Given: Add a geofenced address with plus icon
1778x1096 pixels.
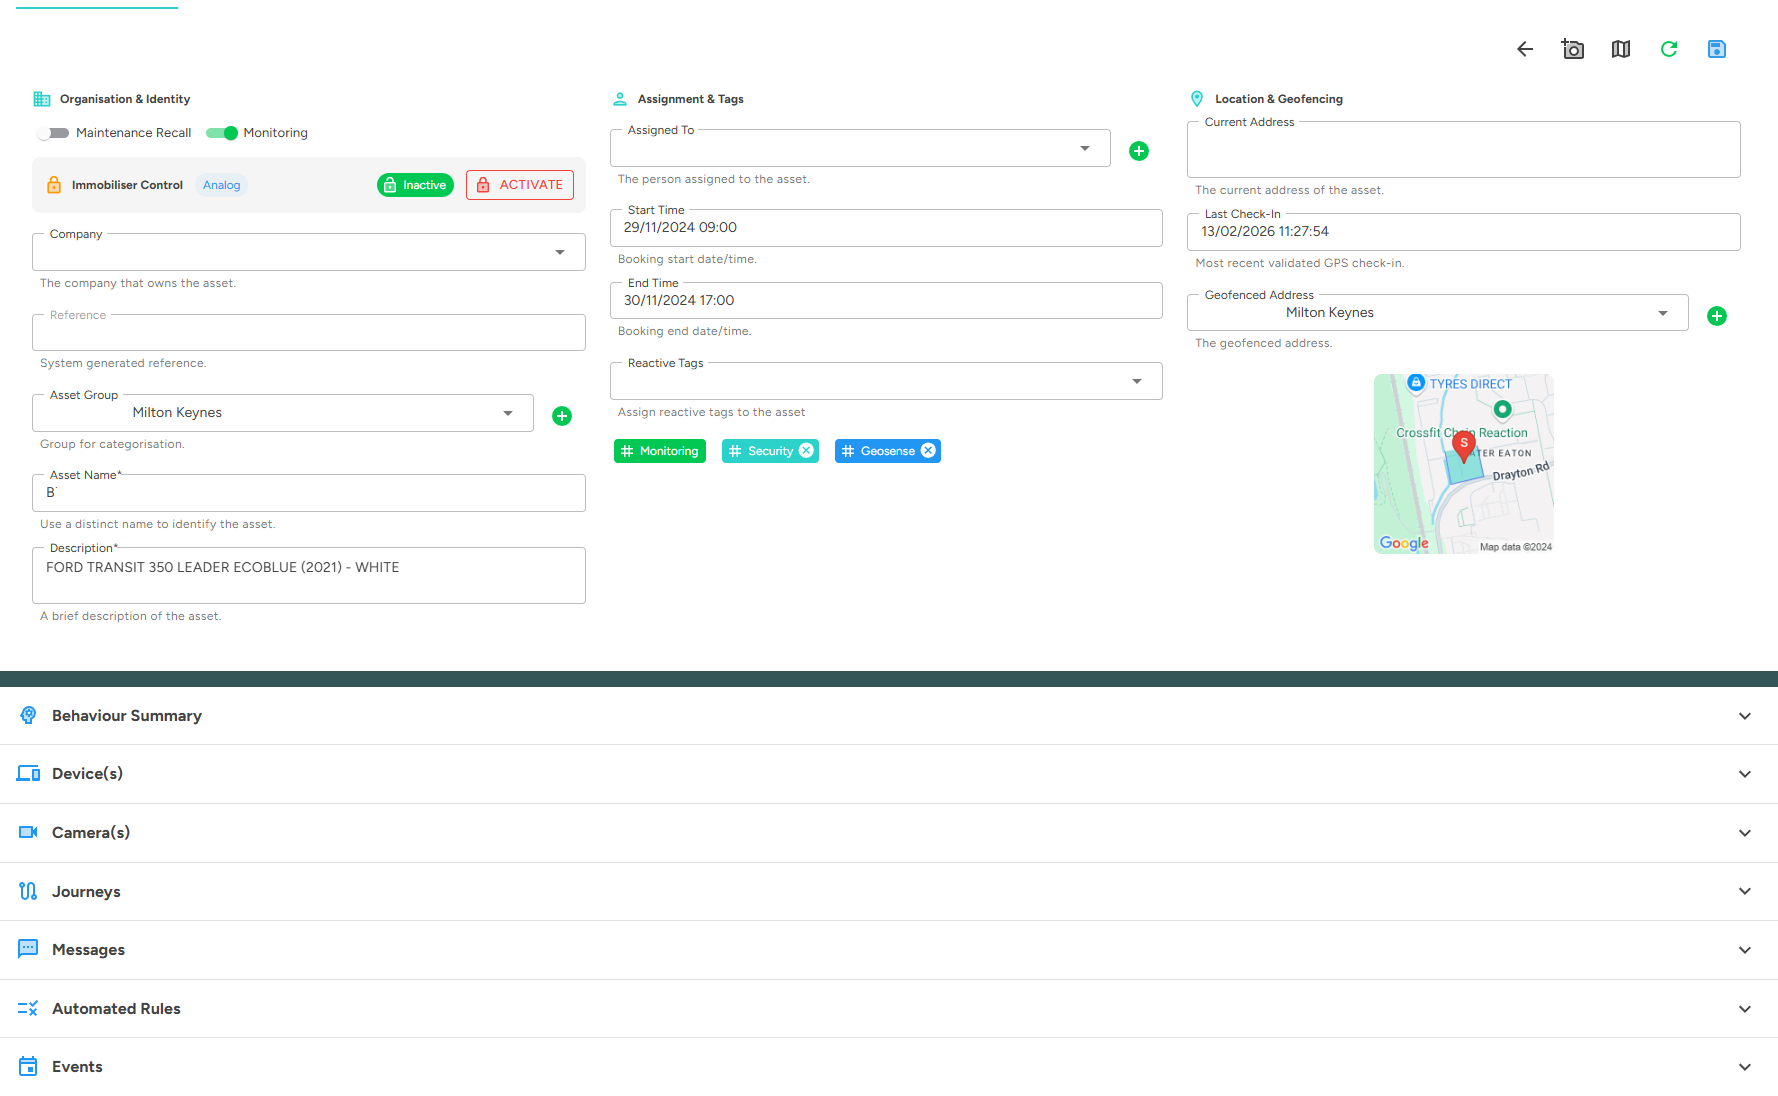Looking at the screenshot, I should (x=1717, y=316).
